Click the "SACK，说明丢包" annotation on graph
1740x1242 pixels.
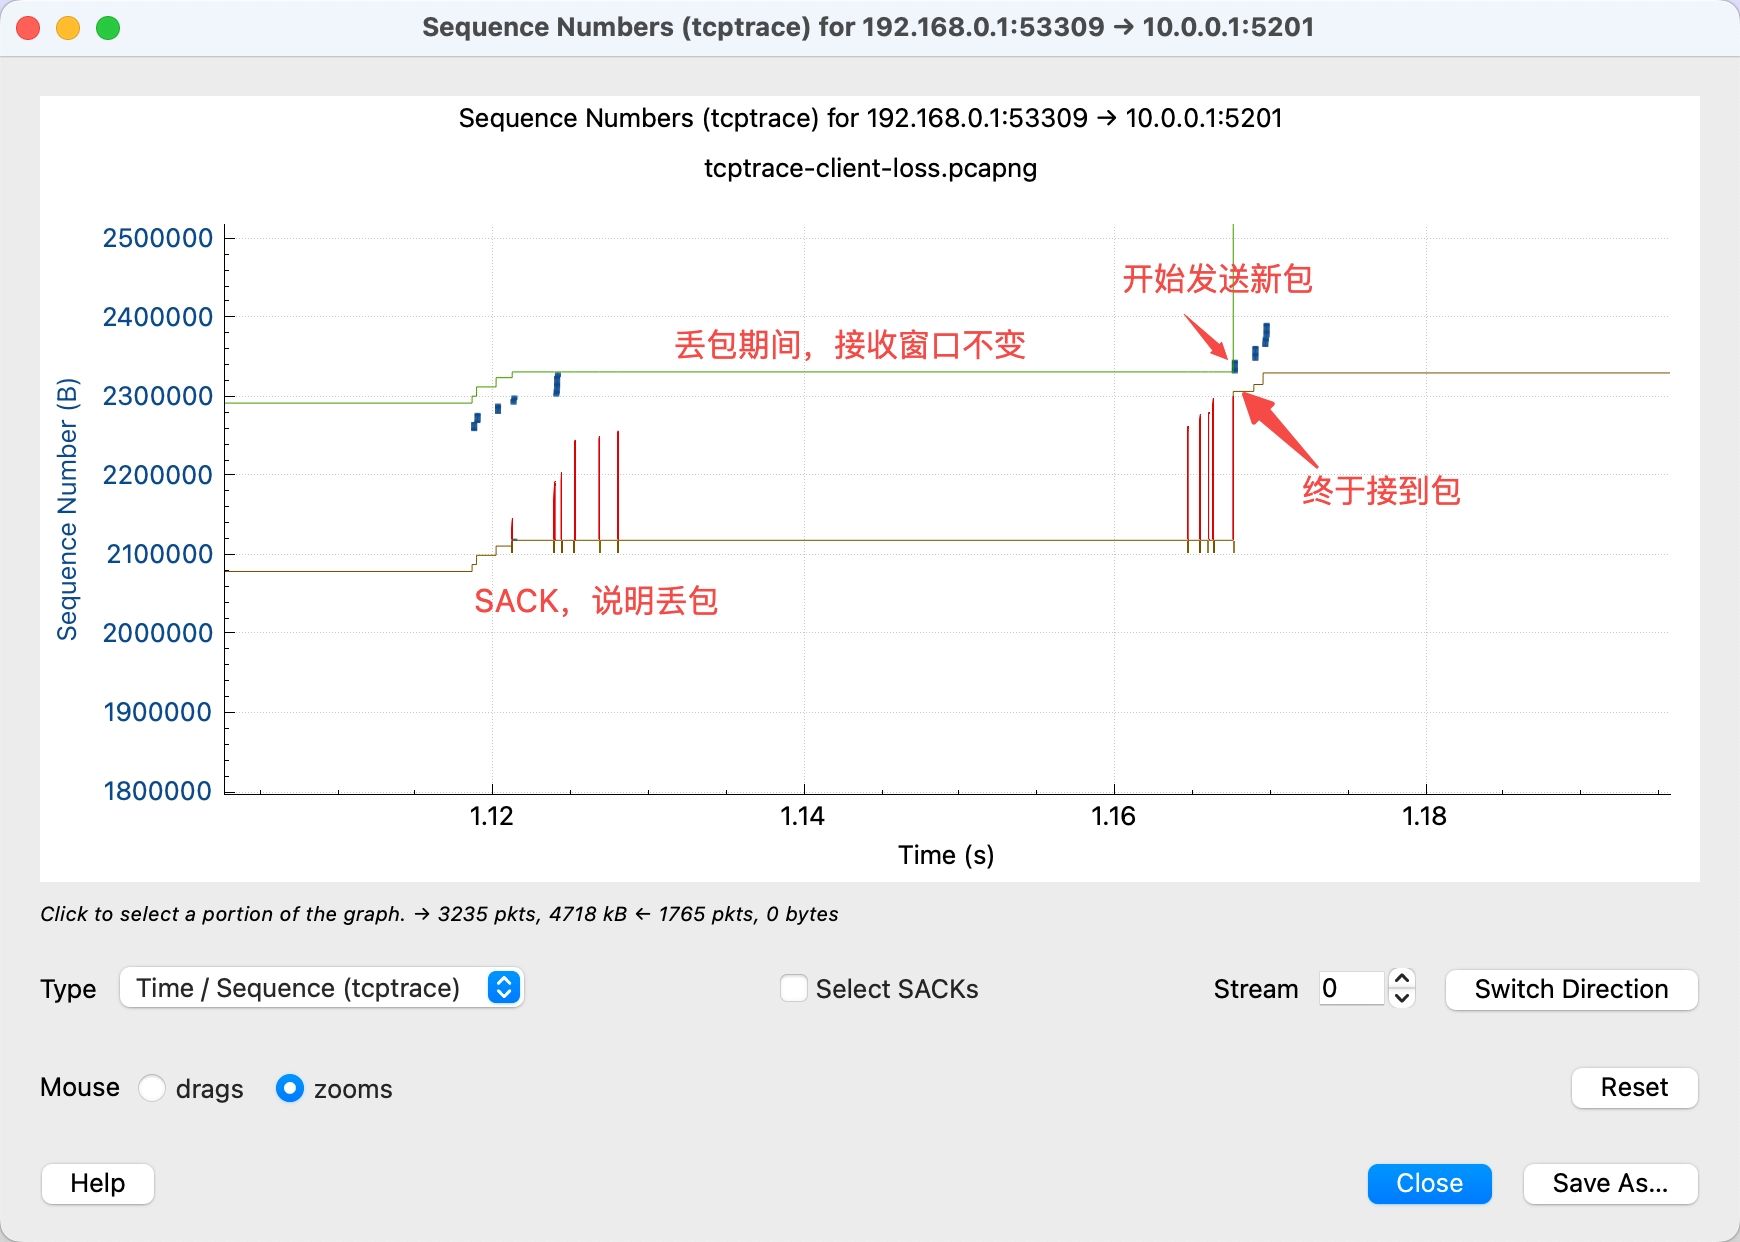(x=595, y=601)
